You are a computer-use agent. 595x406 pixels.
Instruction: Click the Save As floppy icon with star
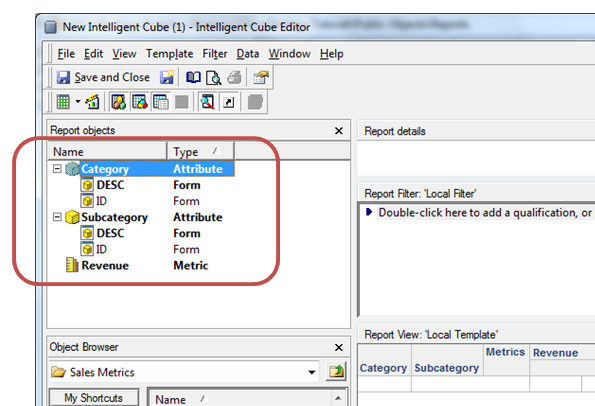[167, 77]
